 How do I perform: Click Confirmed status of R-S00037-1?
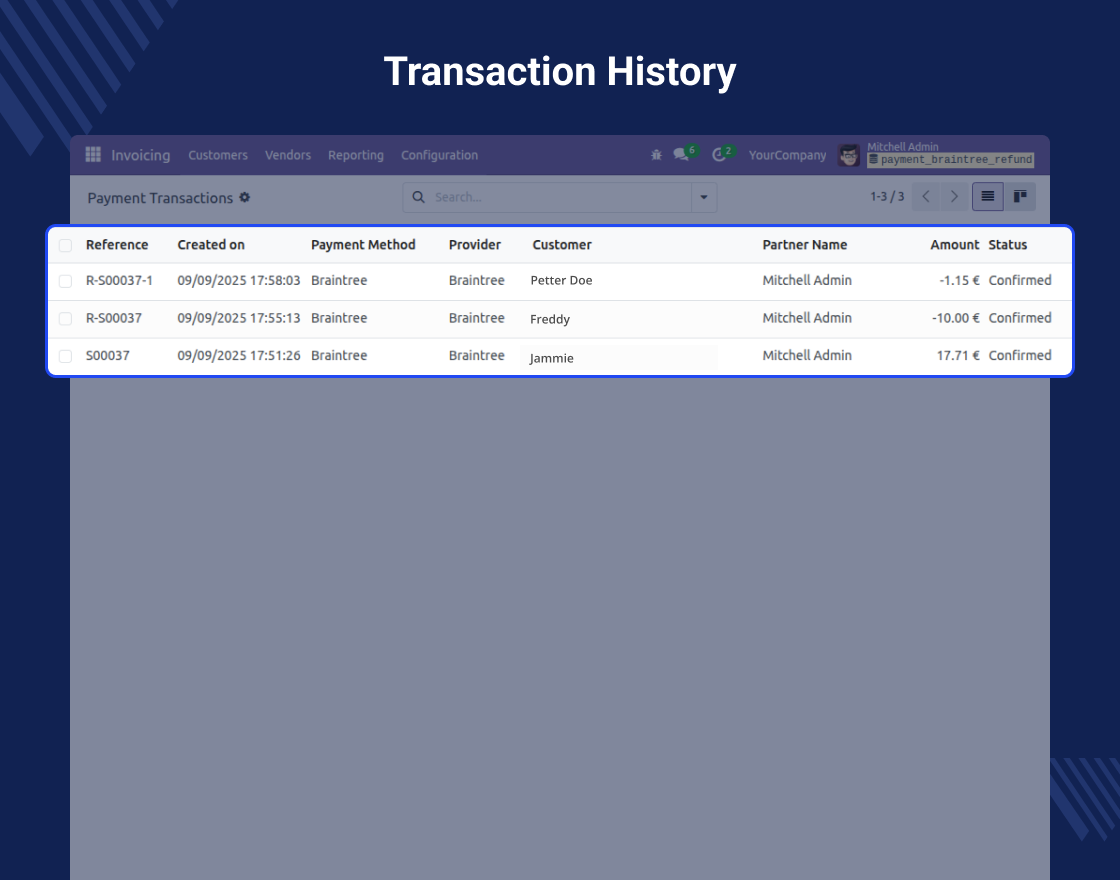(x=1020, y=281)
